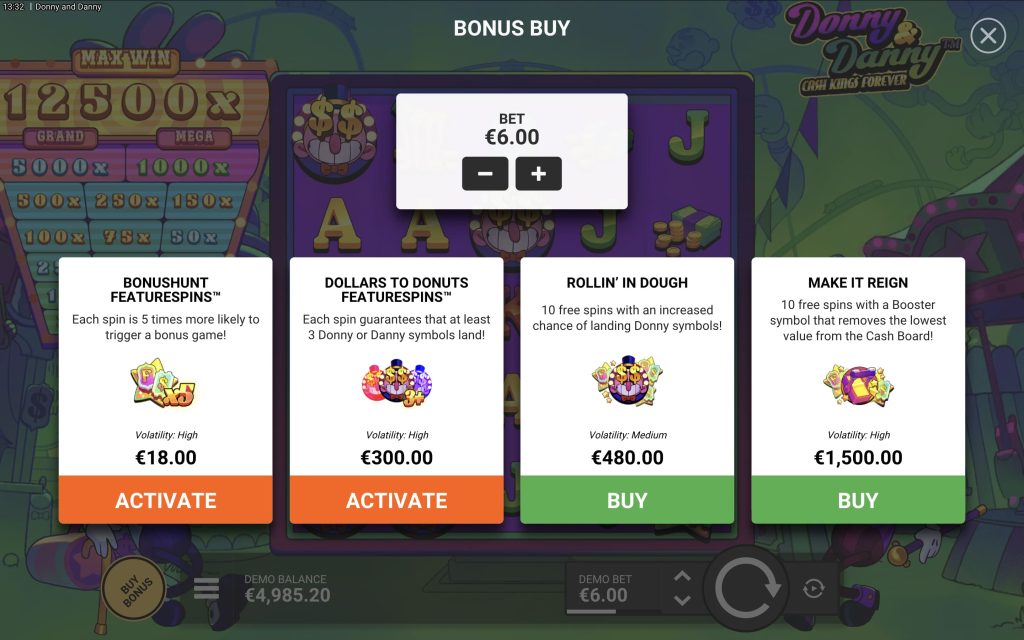The image size is (1024, 640).
Task: Raise demo bet with the up chevron
Action: point(682,577)
